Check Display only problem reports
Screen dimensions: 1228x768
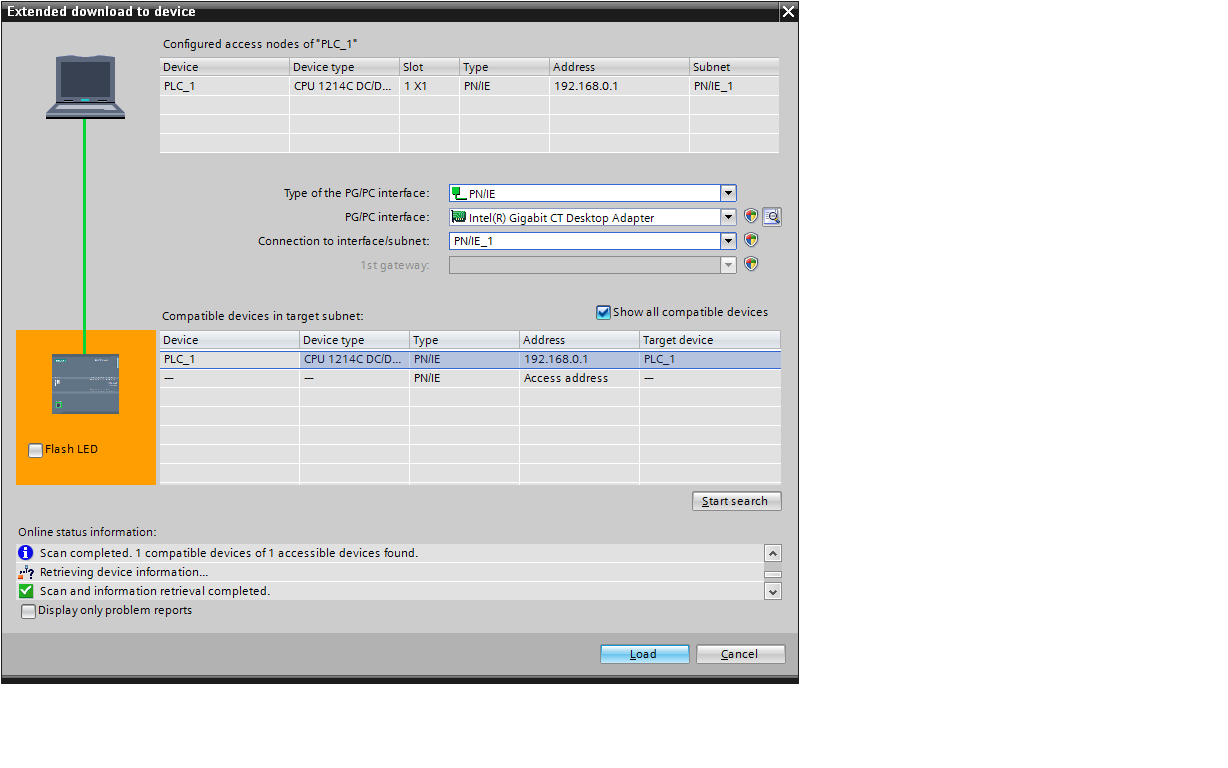click(28, 611)
